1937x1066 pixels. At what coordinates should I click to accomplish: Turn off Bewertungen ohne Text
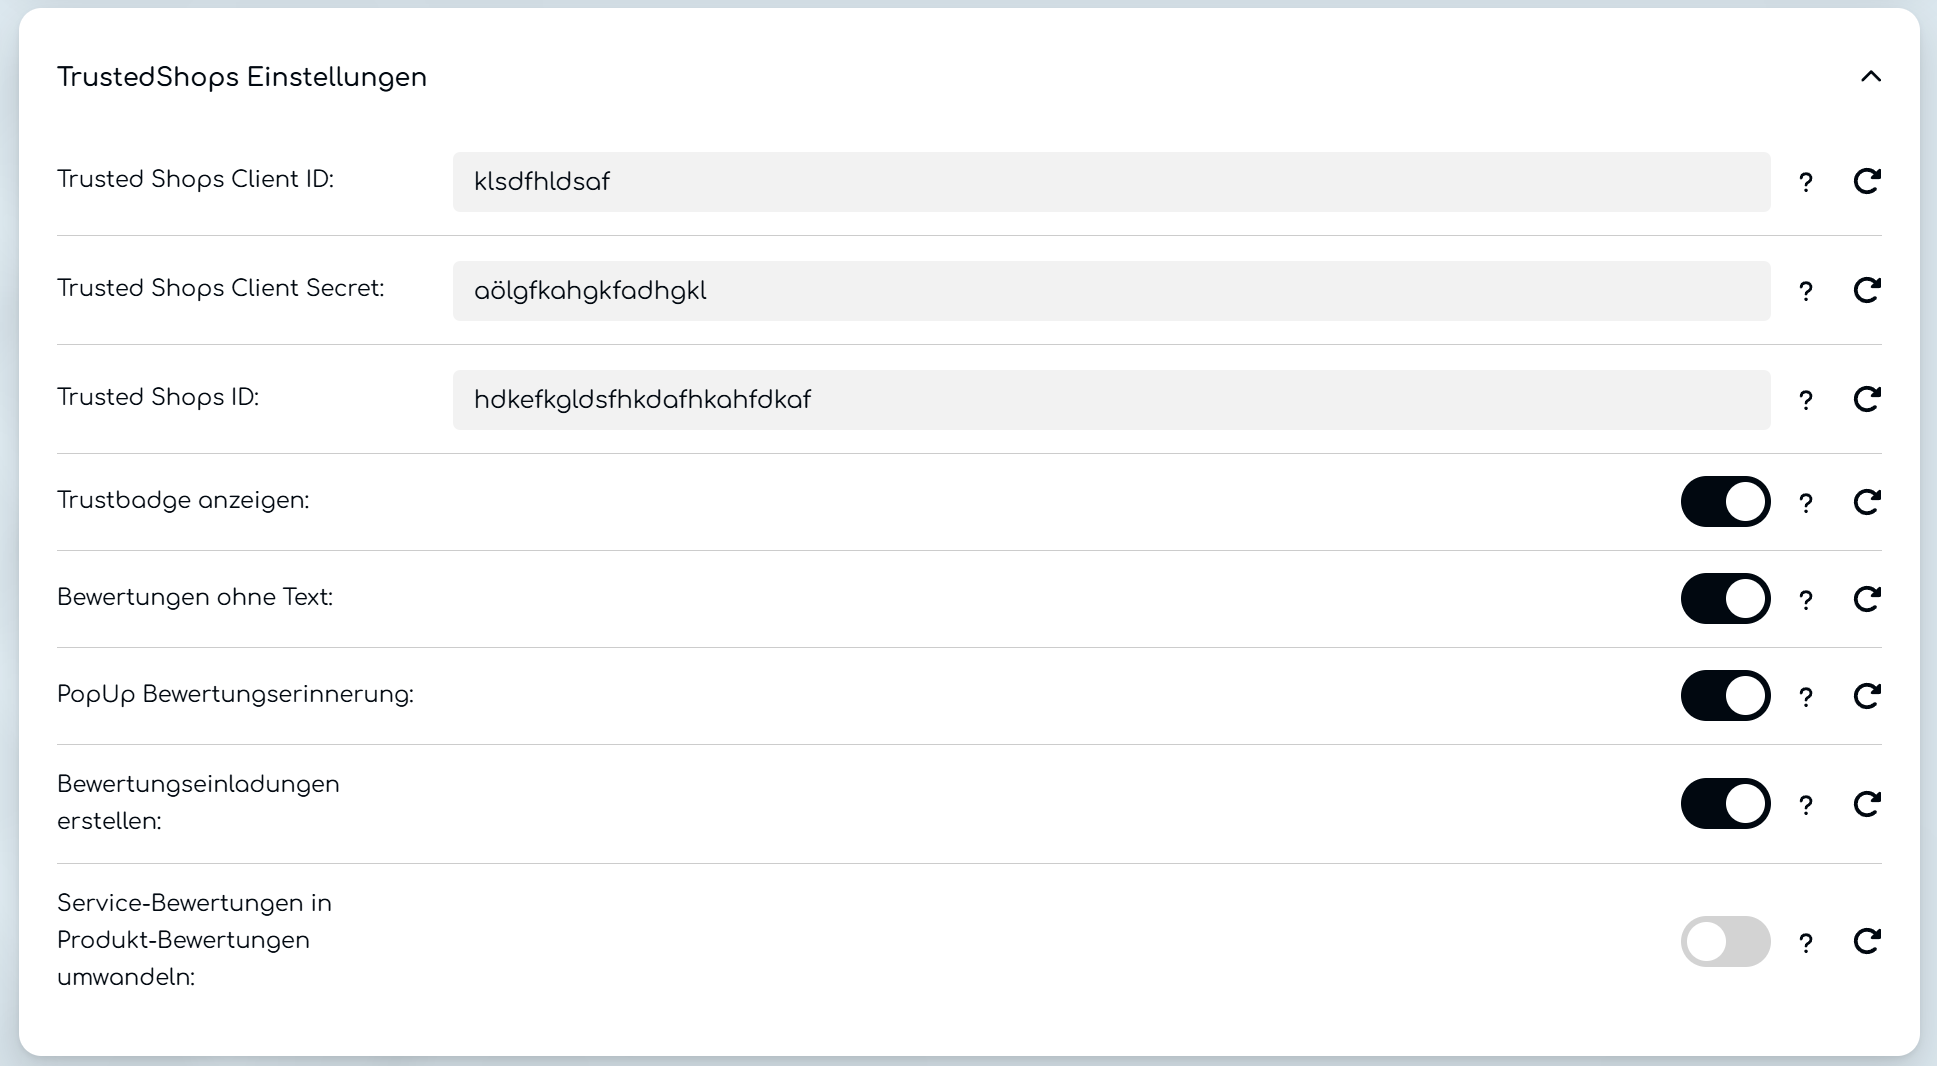(x=1725, y=598)
